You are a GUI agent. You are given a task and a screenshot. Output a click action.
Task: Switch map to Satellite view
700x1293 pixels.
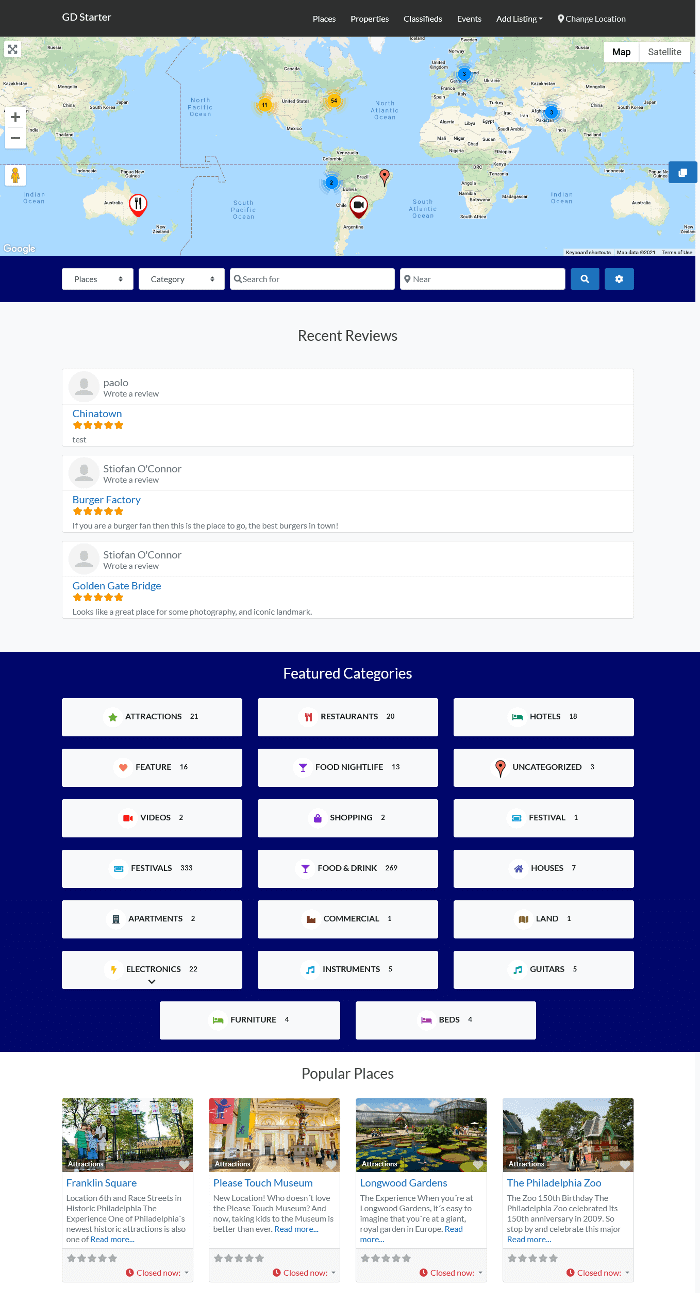click(664, 52)
